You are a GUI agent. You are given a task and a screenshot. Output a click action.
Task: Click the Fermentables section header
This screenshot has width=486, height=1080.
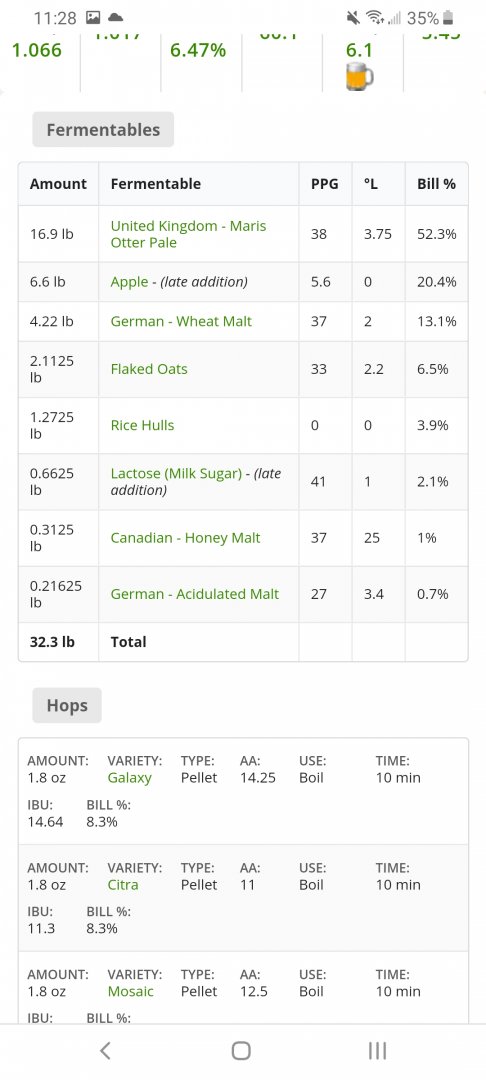pos(103,129)
